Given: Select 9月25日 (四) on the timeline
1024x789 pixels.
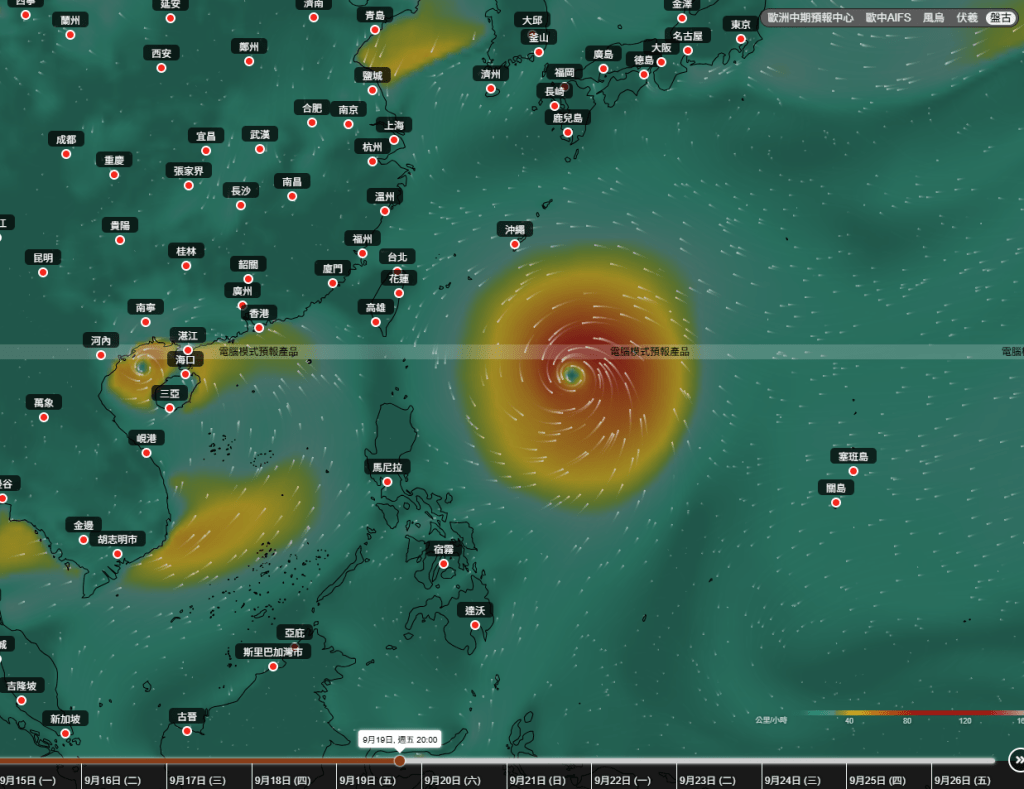Looking at the screenshot, I should click(877, 780).
